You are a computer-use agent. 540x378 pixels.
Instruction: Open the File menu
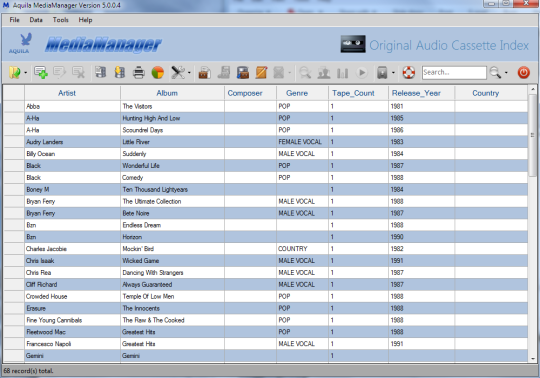pos(14,20)
